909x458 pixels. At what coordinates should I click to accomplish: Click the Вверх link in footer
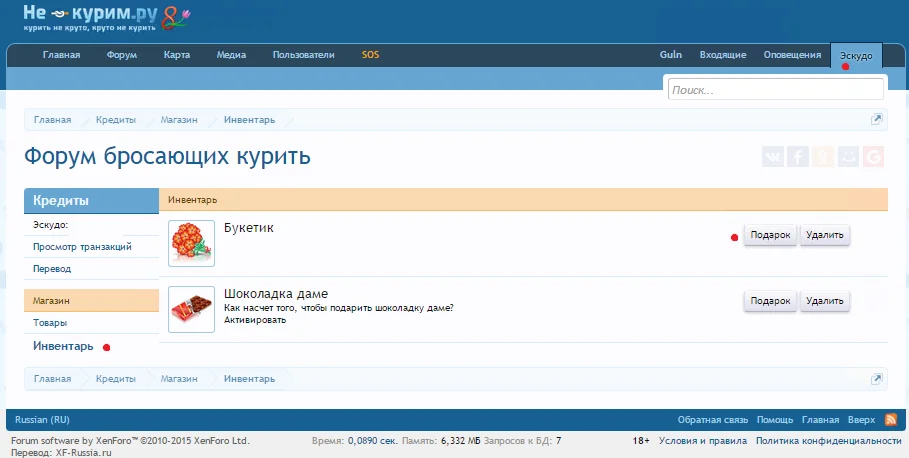click(x=862, y=420)
